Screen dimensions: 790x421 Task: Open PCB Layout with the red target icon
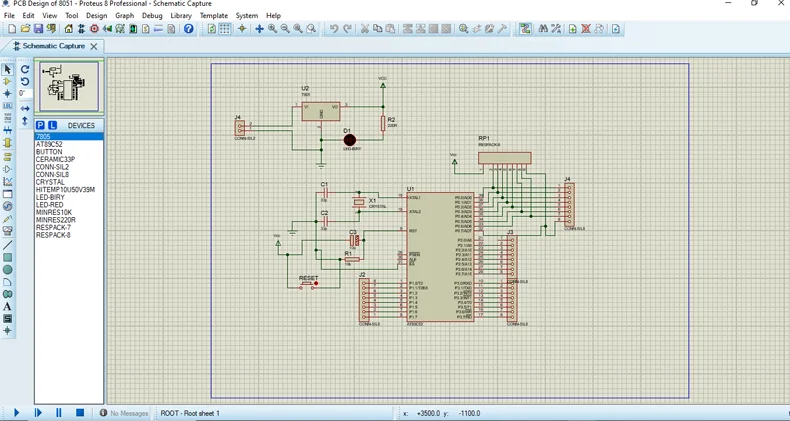click(x=94, y=29)
